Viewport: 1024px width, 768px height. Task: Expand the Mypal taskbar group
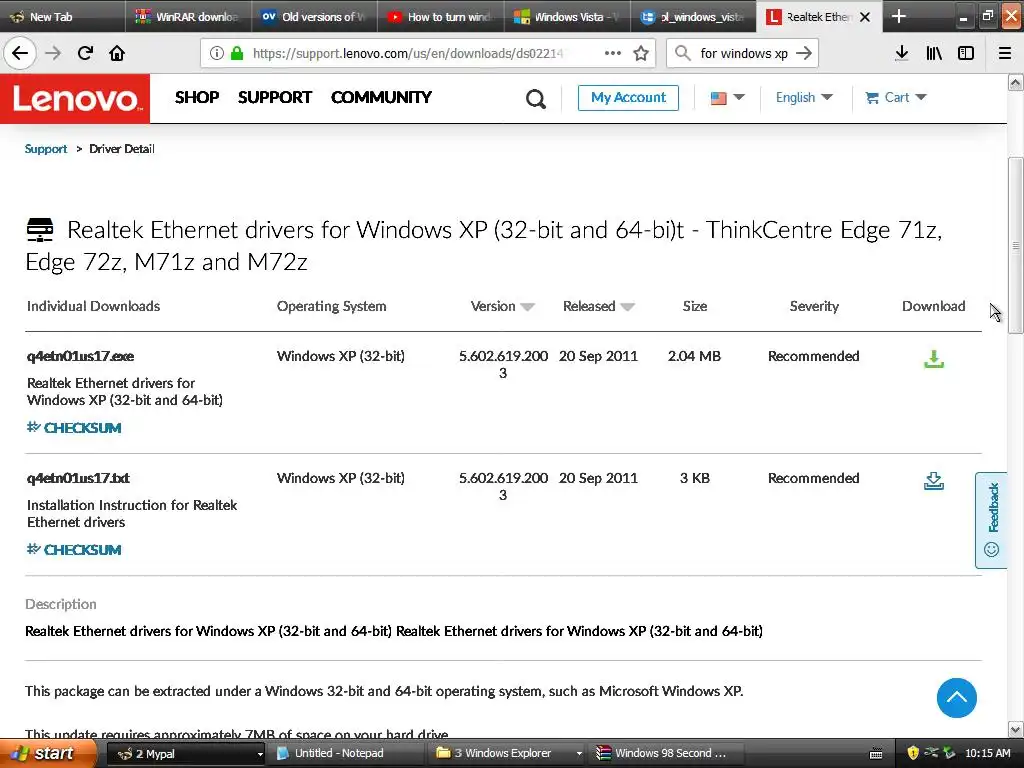point(259,754)
